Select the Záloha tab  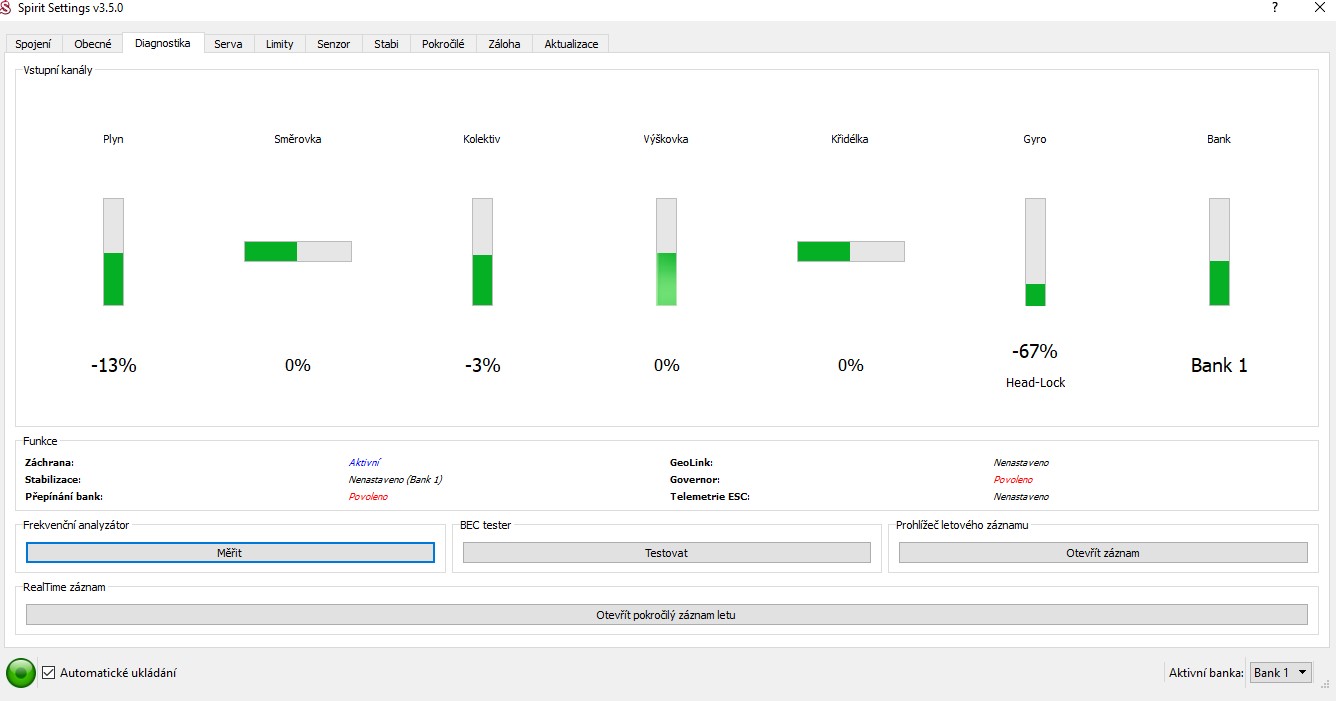coord(504,44)
